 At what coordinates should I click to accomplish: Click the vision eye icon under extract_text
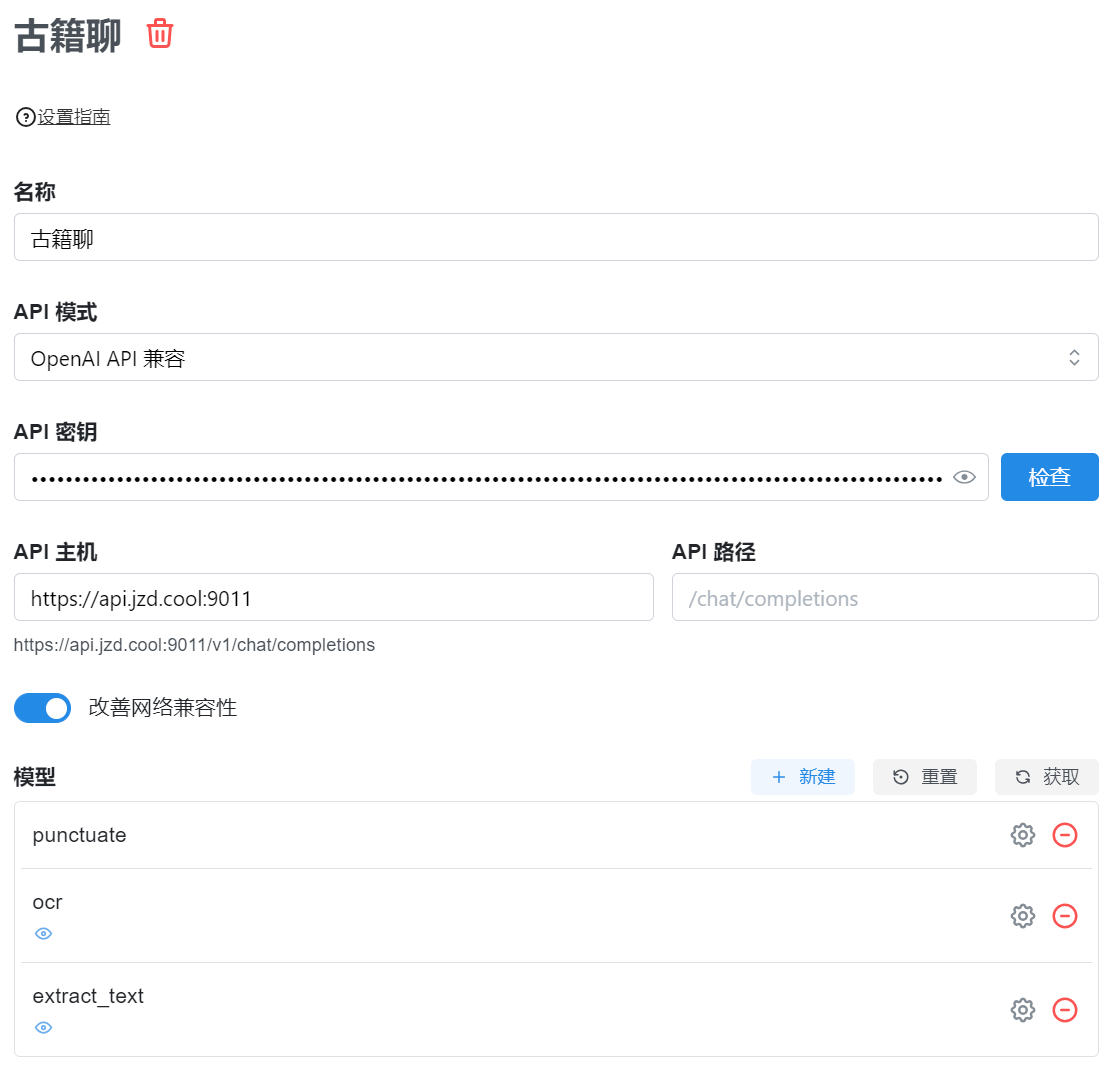coord(43,1027)
